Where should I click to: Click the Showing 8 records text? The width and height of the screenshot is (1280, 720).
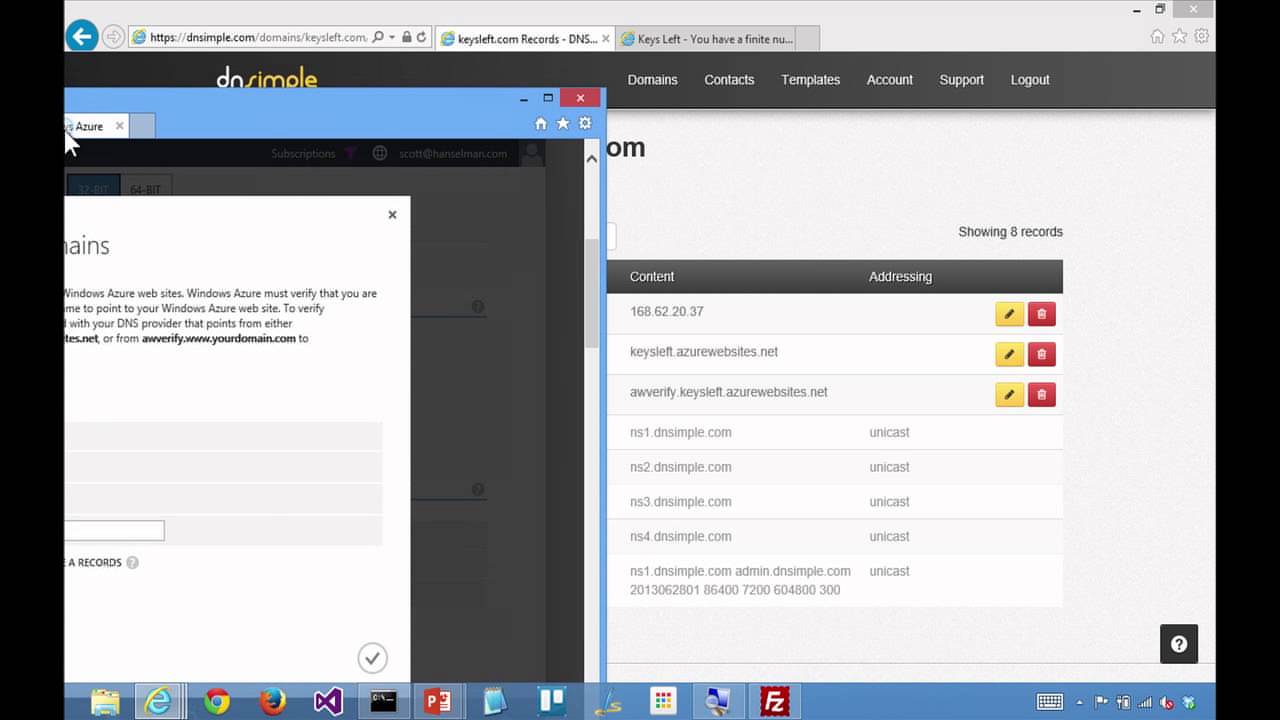tap(1010, 232)
